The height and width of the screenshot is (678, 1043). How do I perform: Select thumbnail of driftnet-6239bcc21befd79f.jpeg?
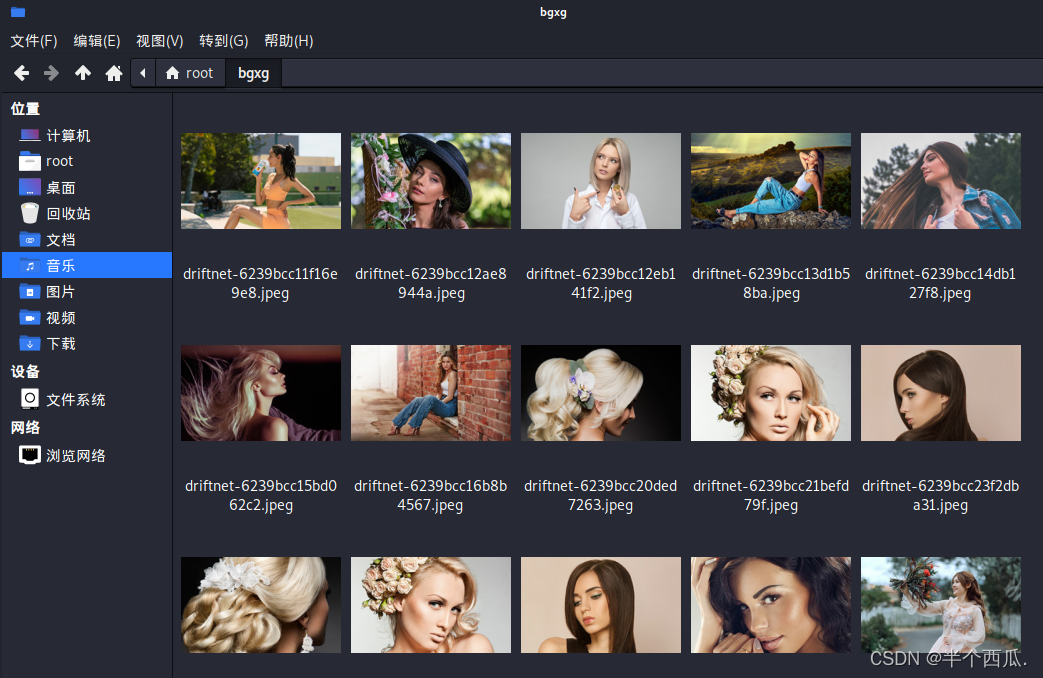point(771,393)
